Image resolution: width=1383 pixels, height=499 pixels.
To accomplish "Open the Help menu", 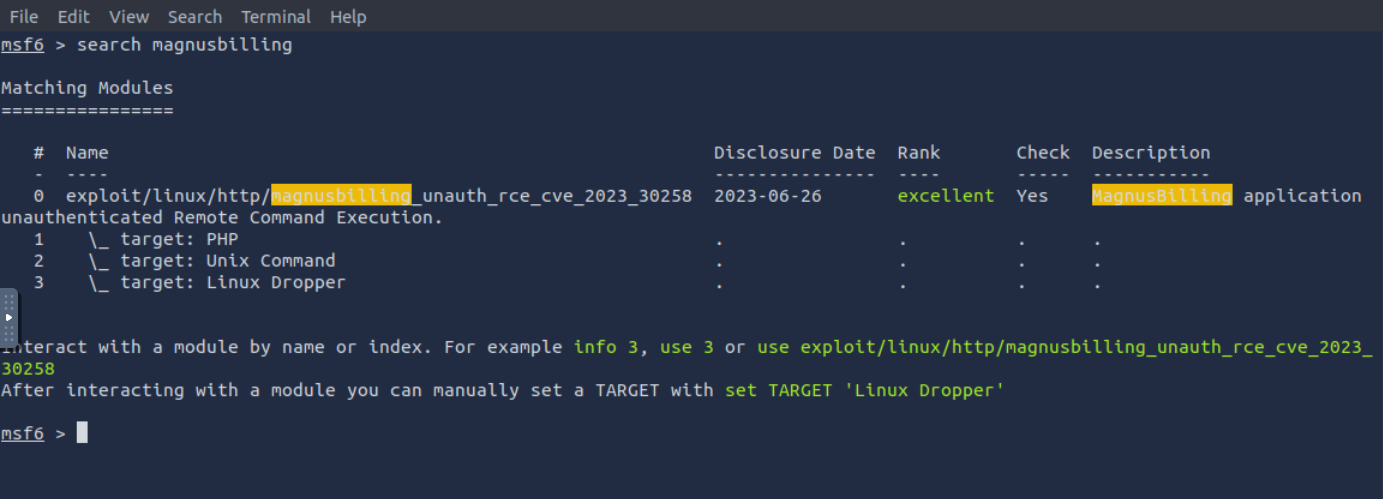I will click(x=348, y=17).
